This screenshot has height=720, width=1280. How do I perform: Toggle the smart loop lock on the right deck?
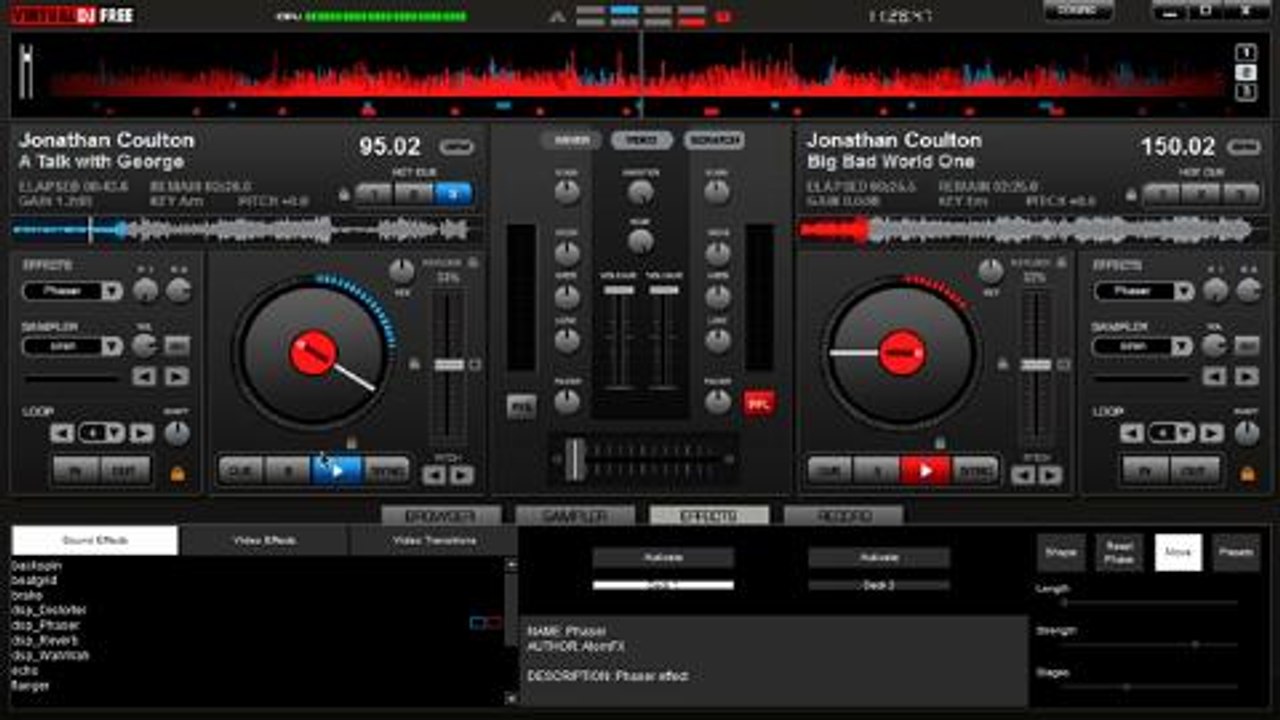1247,473
